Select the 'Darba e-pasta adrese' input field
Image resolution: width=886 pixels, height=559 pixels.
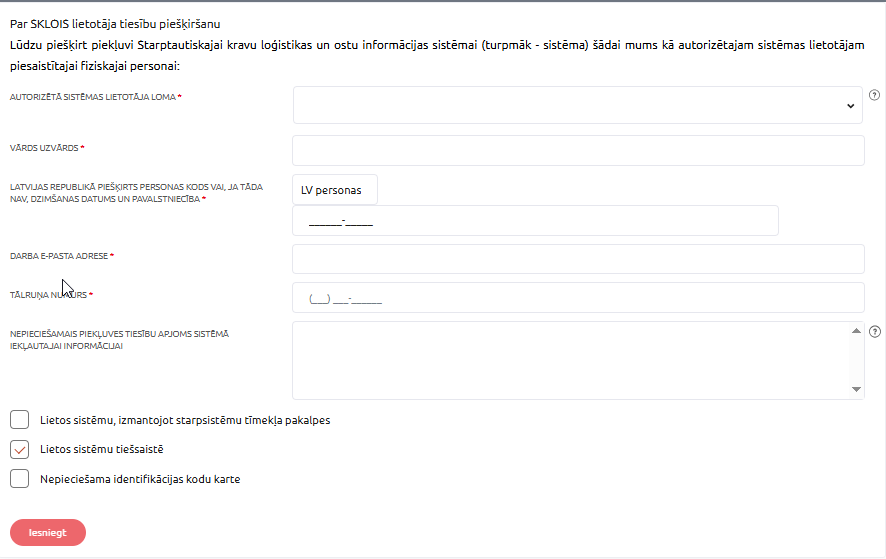coord(577,259)
